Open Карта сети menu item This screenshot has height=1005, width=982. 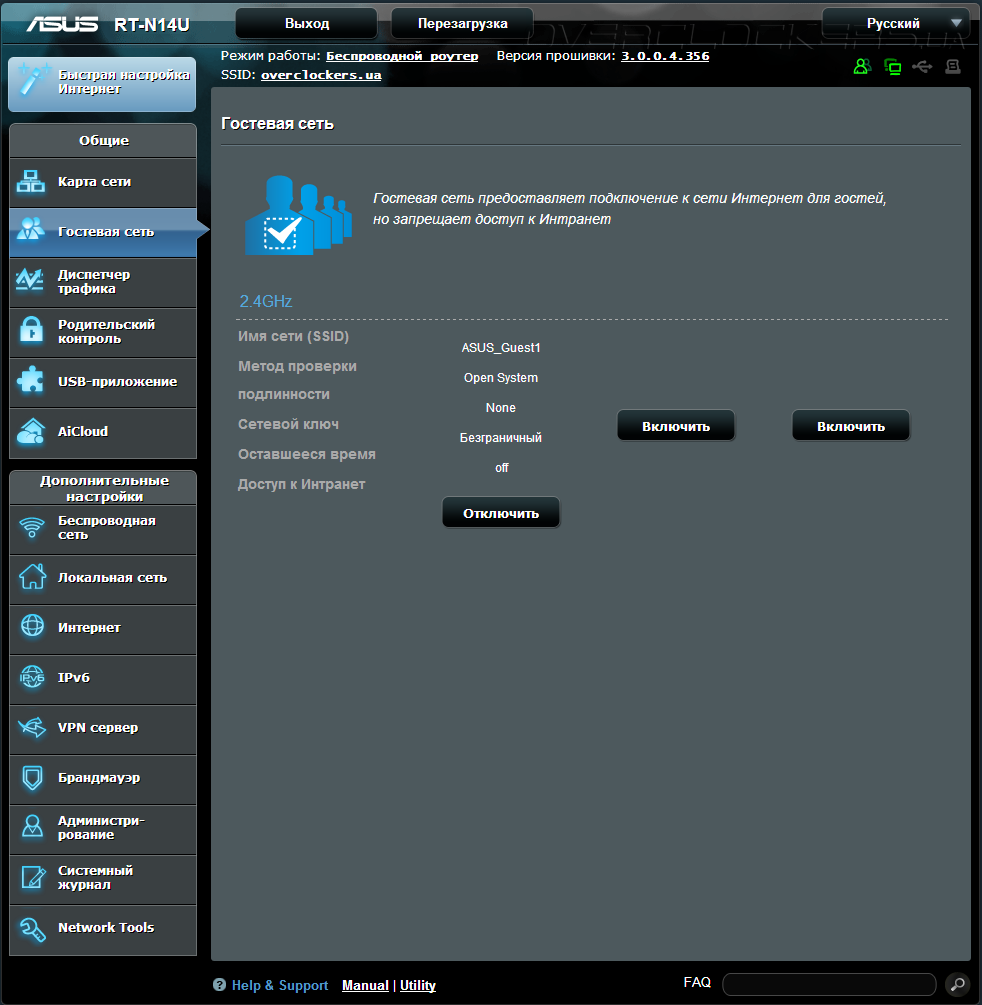tap(103, 182)
